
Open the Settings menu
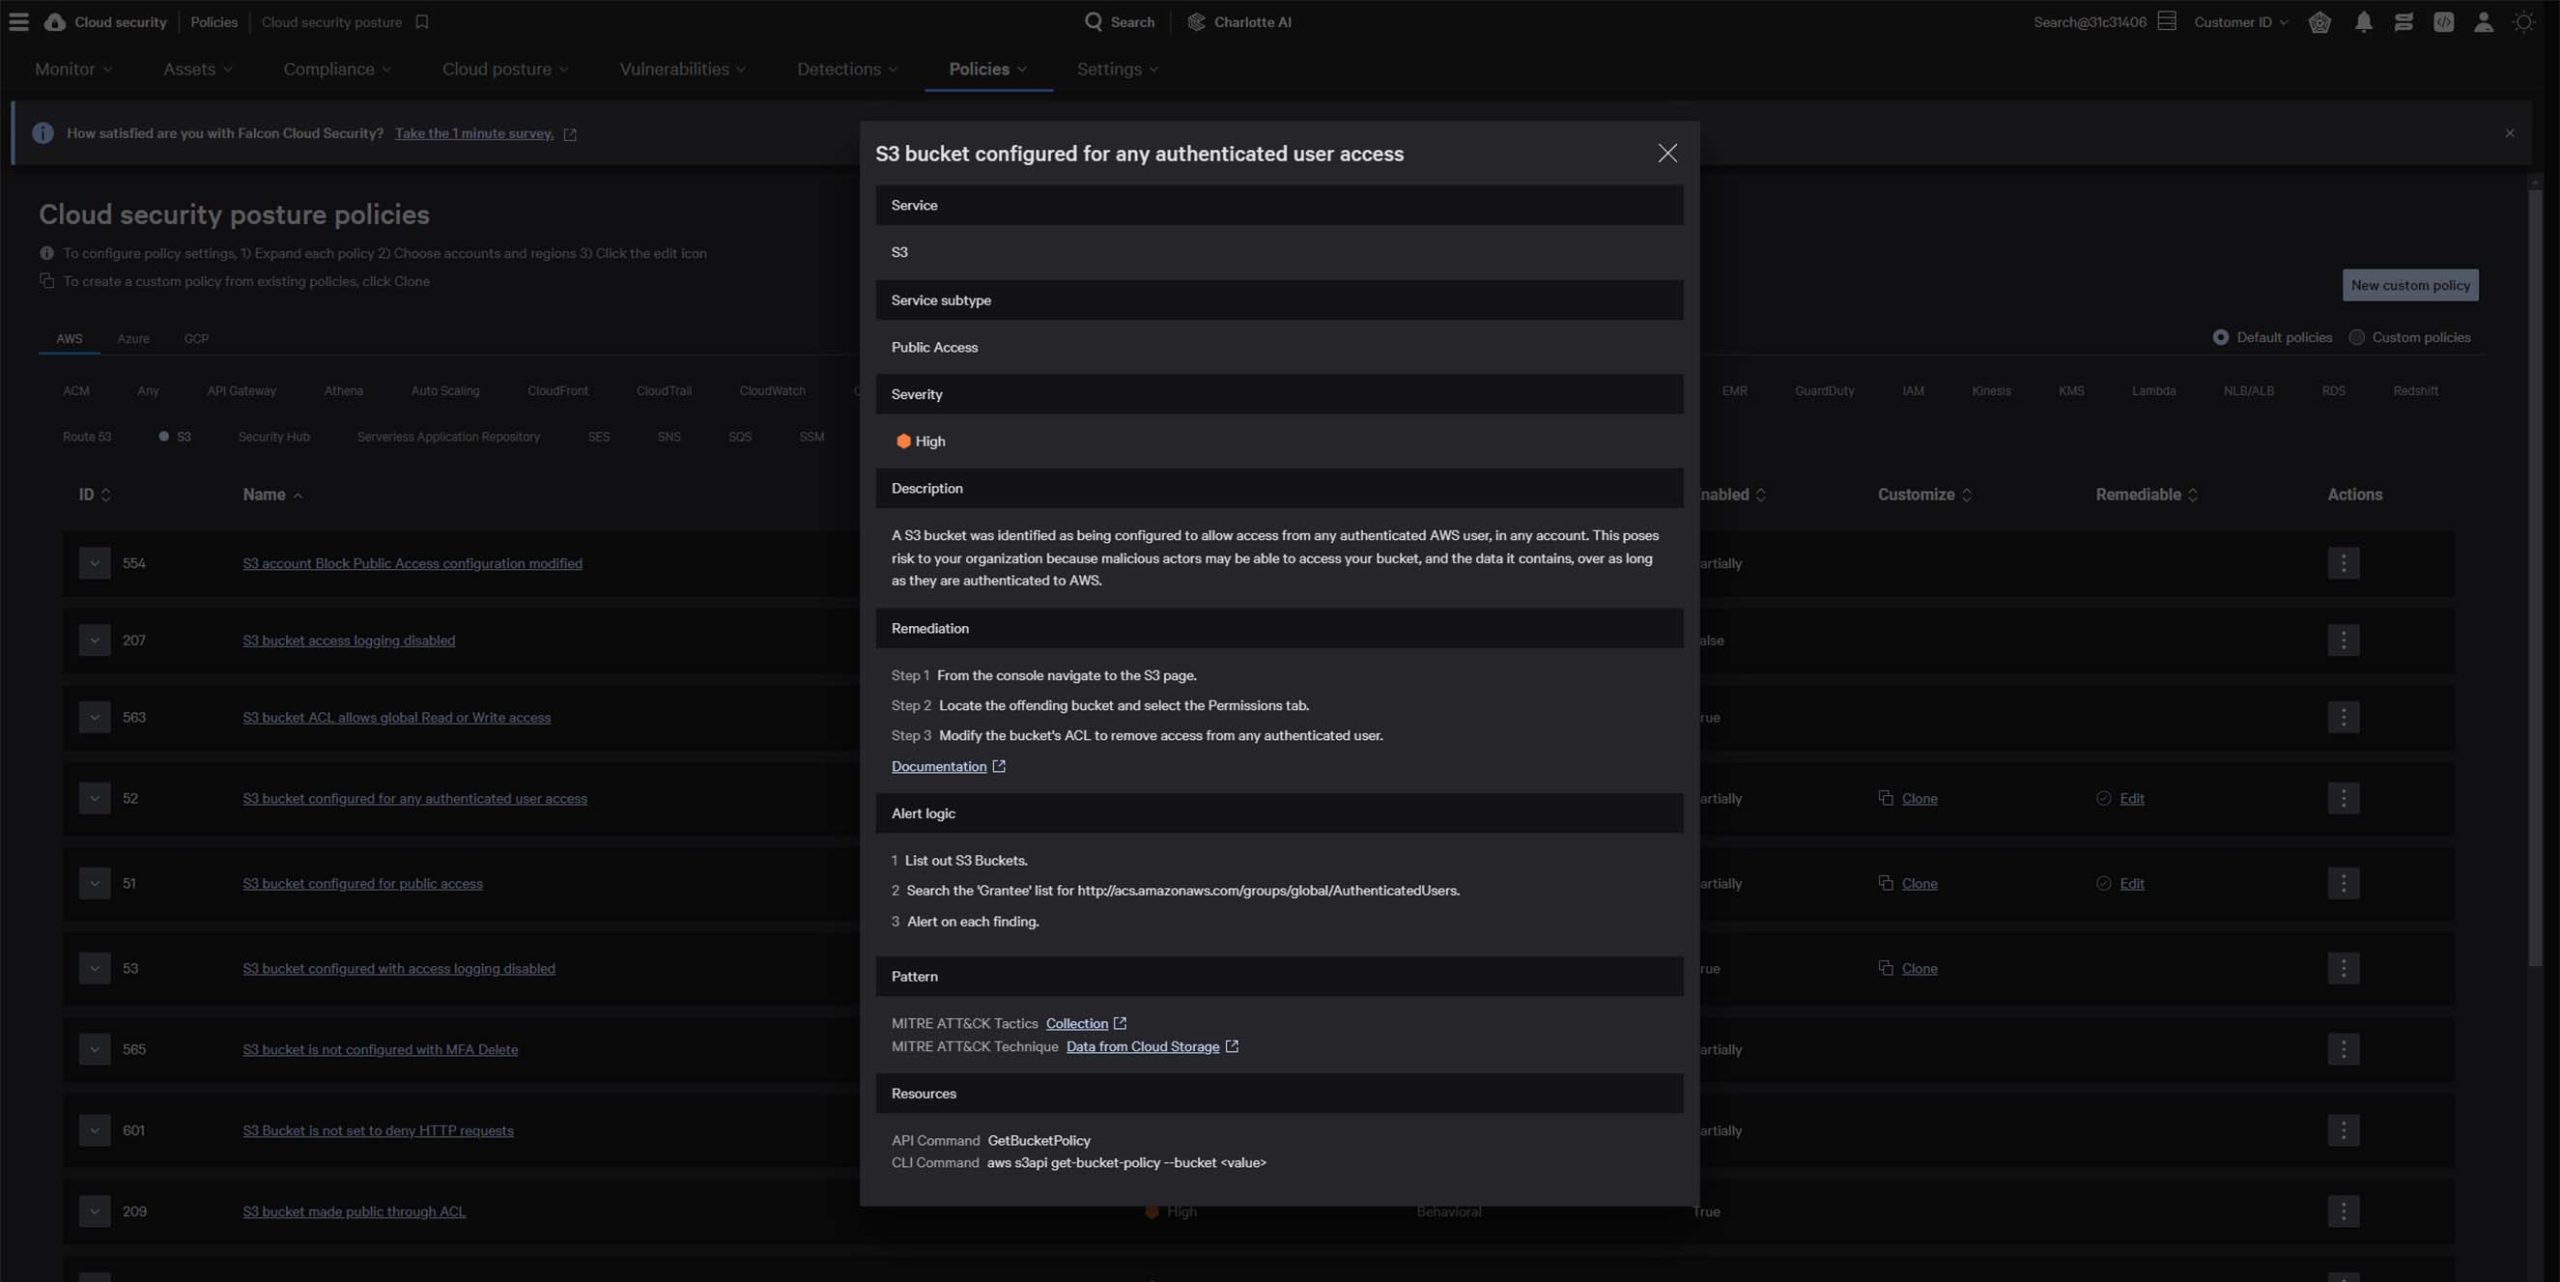tap(1117, 69)
